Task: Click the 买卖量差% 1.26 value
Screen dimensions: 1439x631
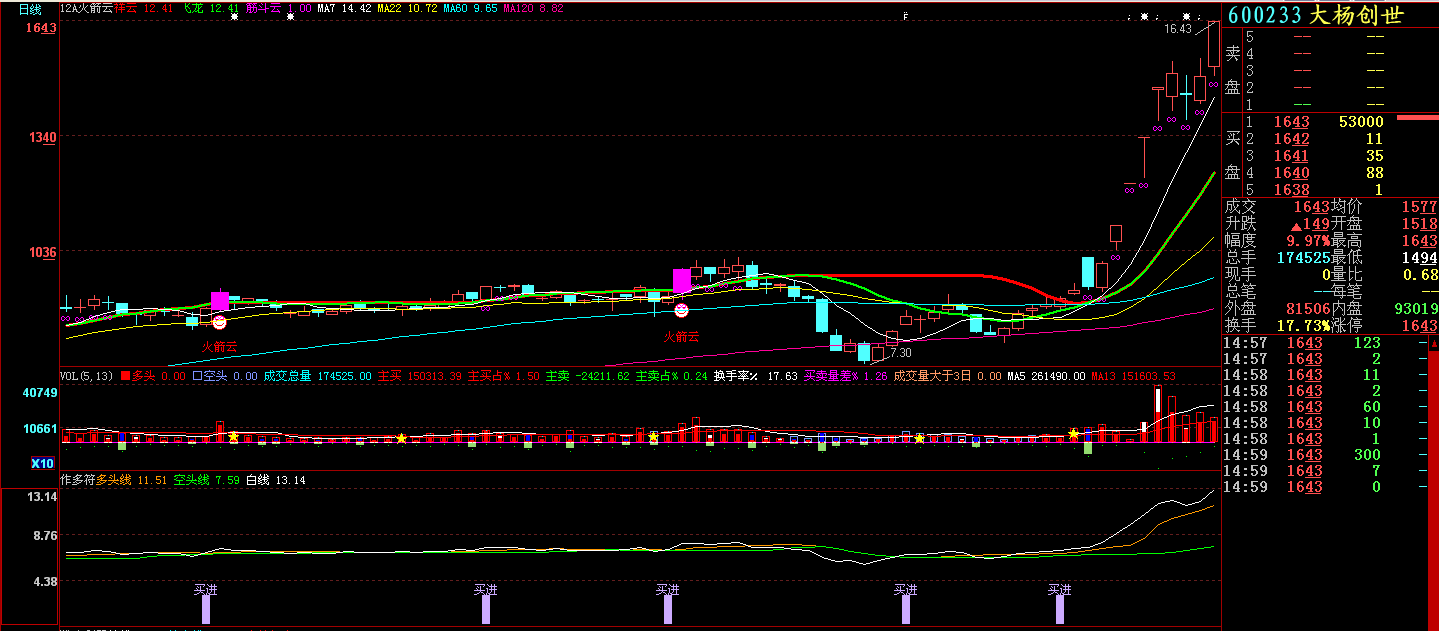Action: [x=845, y=376]
